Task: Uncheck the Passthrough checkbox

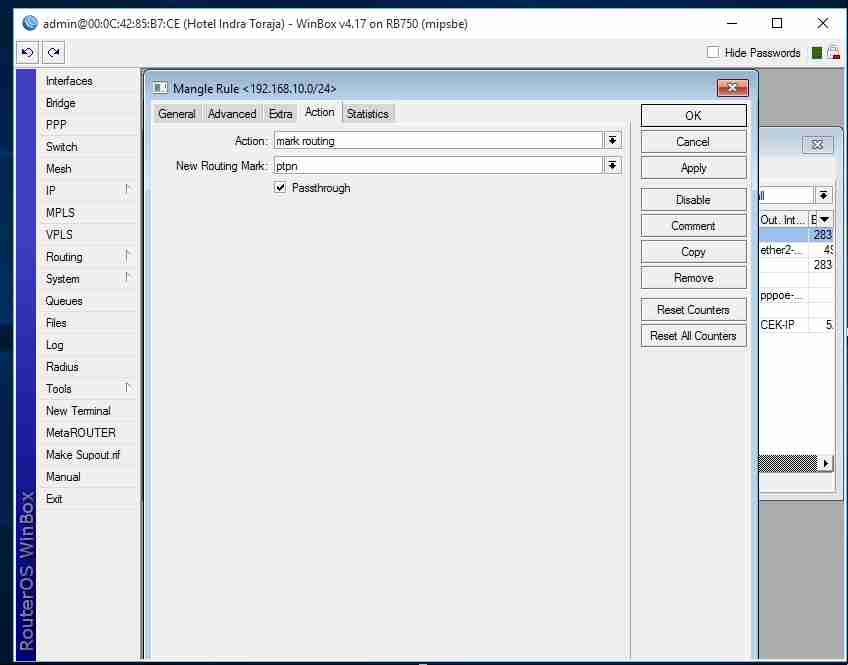Action: click(280, 188)
